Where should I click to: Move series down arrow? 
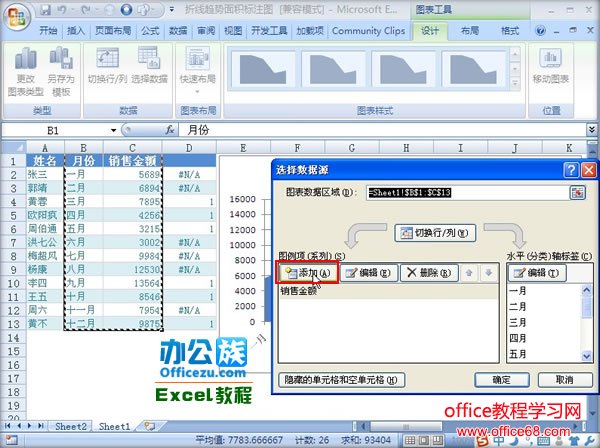(x=489, y=273)
